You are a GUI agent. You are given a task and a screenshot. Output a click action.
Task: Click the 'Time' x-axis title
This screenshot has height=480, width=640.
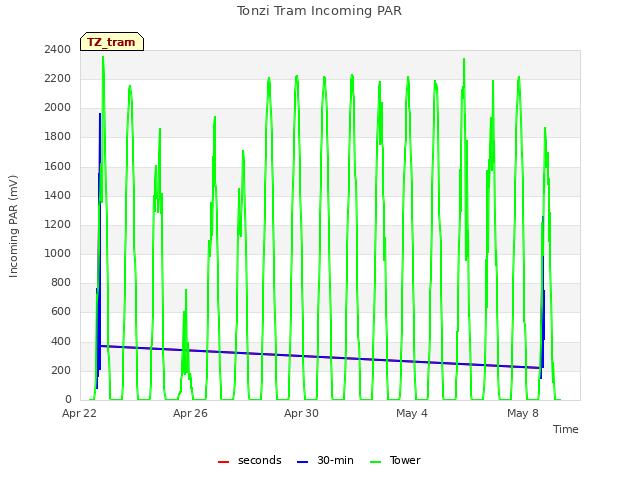coord(566,429)
